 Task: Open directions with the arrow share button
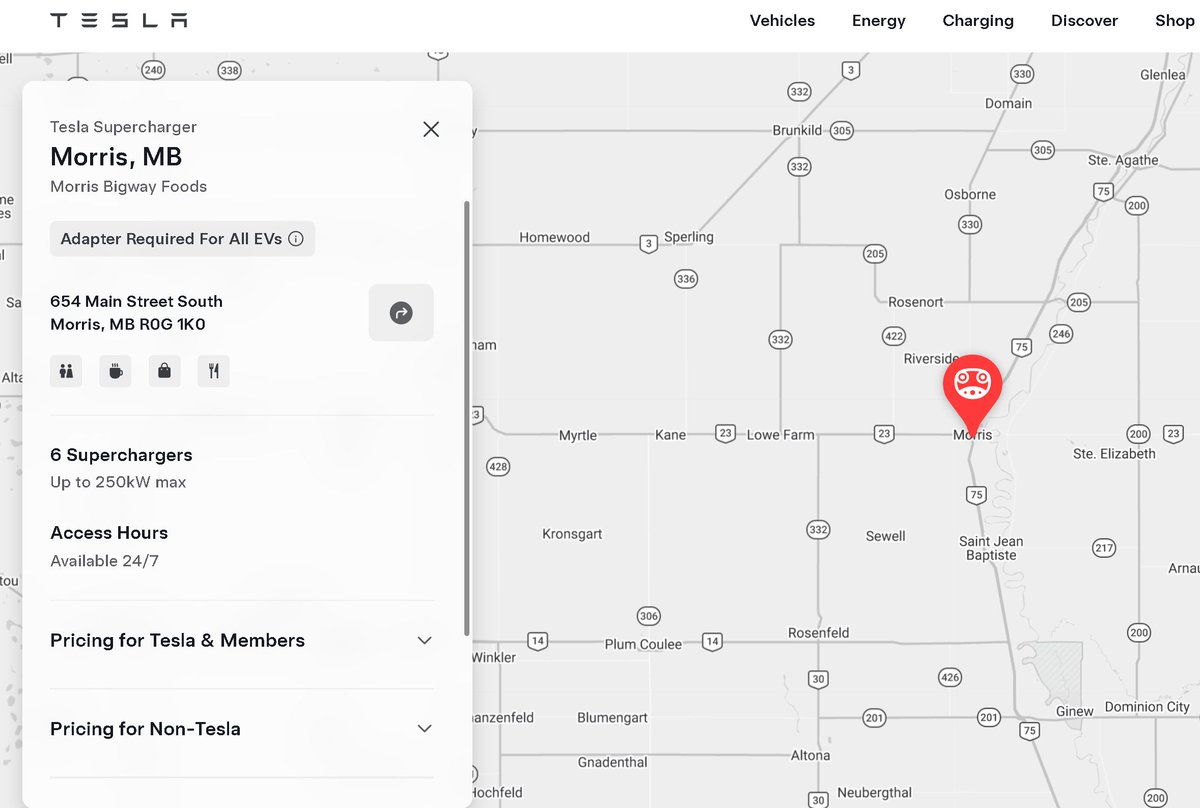click(x=401, y=313)
